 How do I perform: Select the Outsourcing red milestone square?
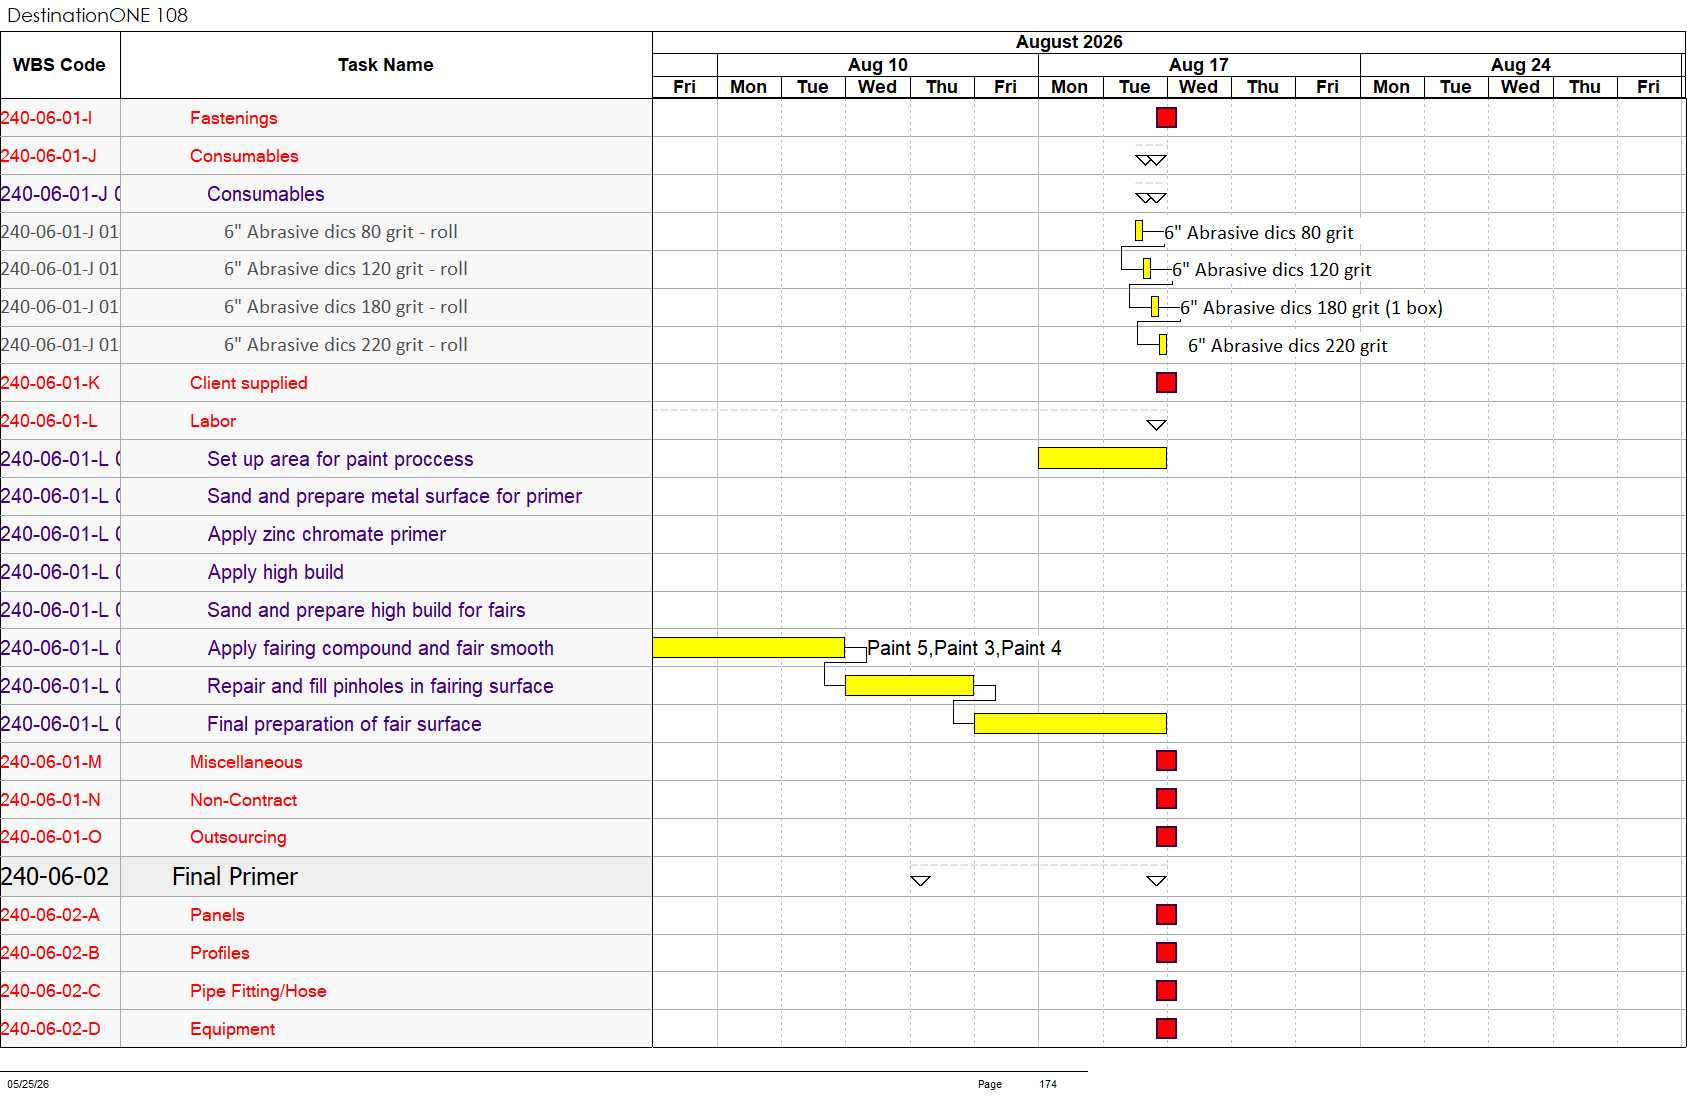pos(1166,837)
